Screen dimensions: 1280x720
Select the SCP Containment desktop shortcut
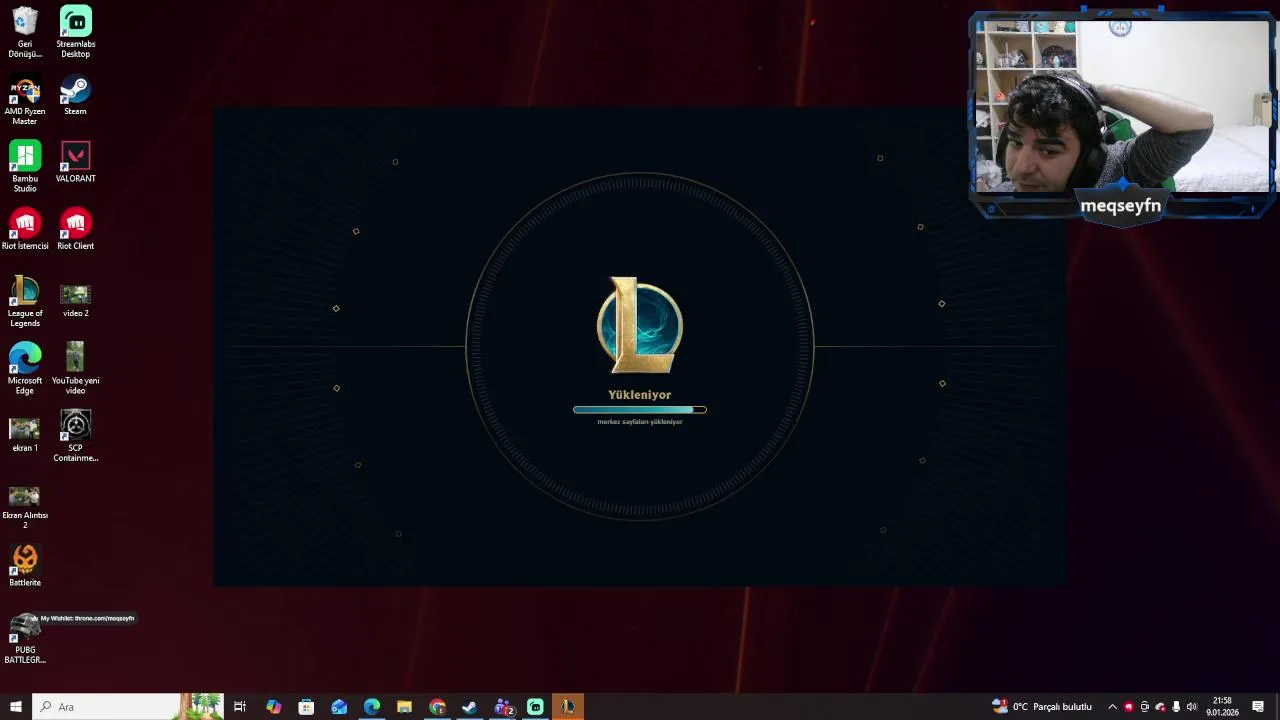76,436
